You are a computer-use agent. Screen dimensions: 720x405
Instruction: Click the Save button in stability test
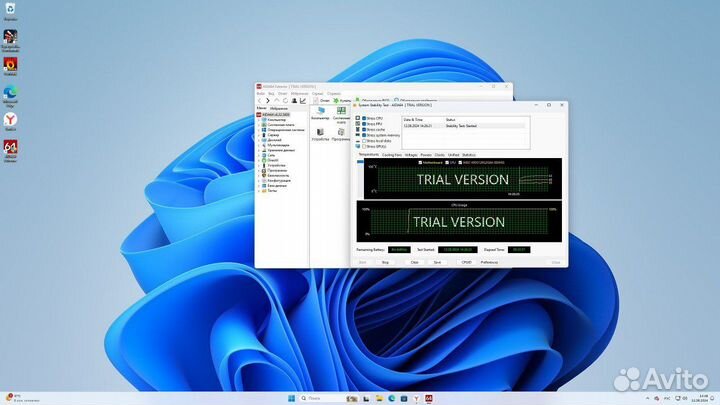tap(437, 261)
